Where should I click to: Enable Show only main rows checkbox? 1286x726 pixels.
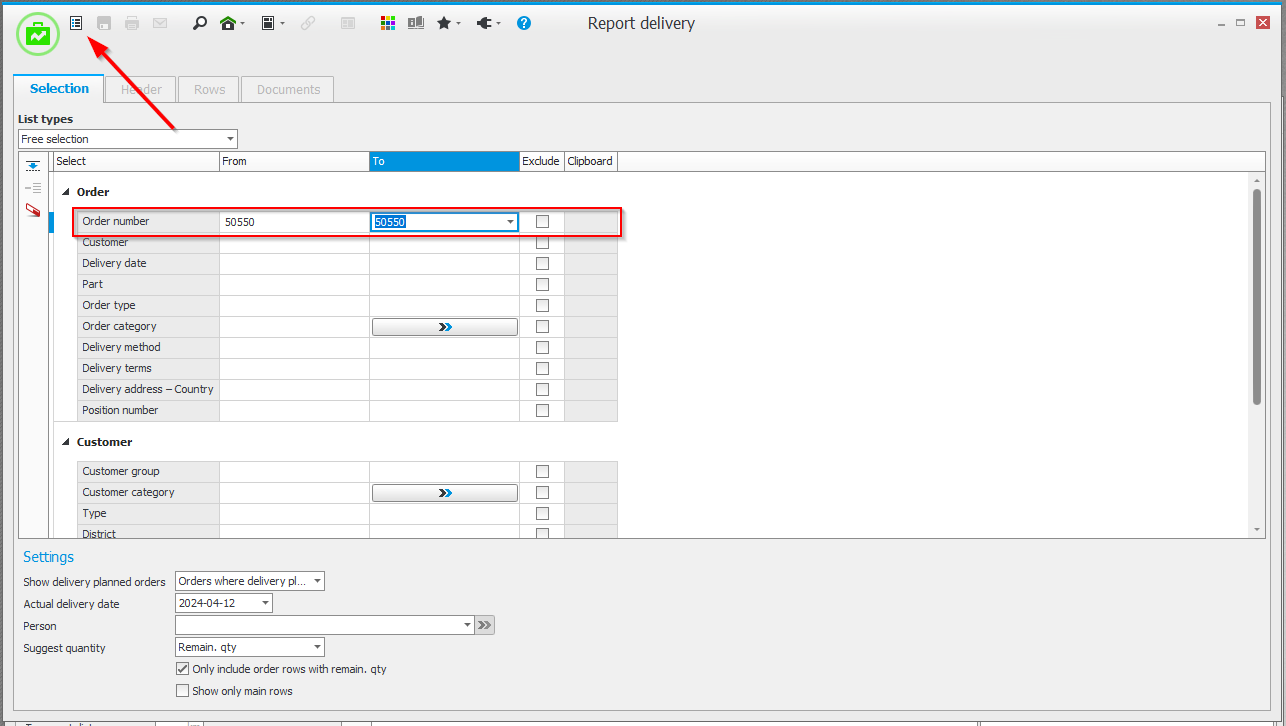[182, 691]
